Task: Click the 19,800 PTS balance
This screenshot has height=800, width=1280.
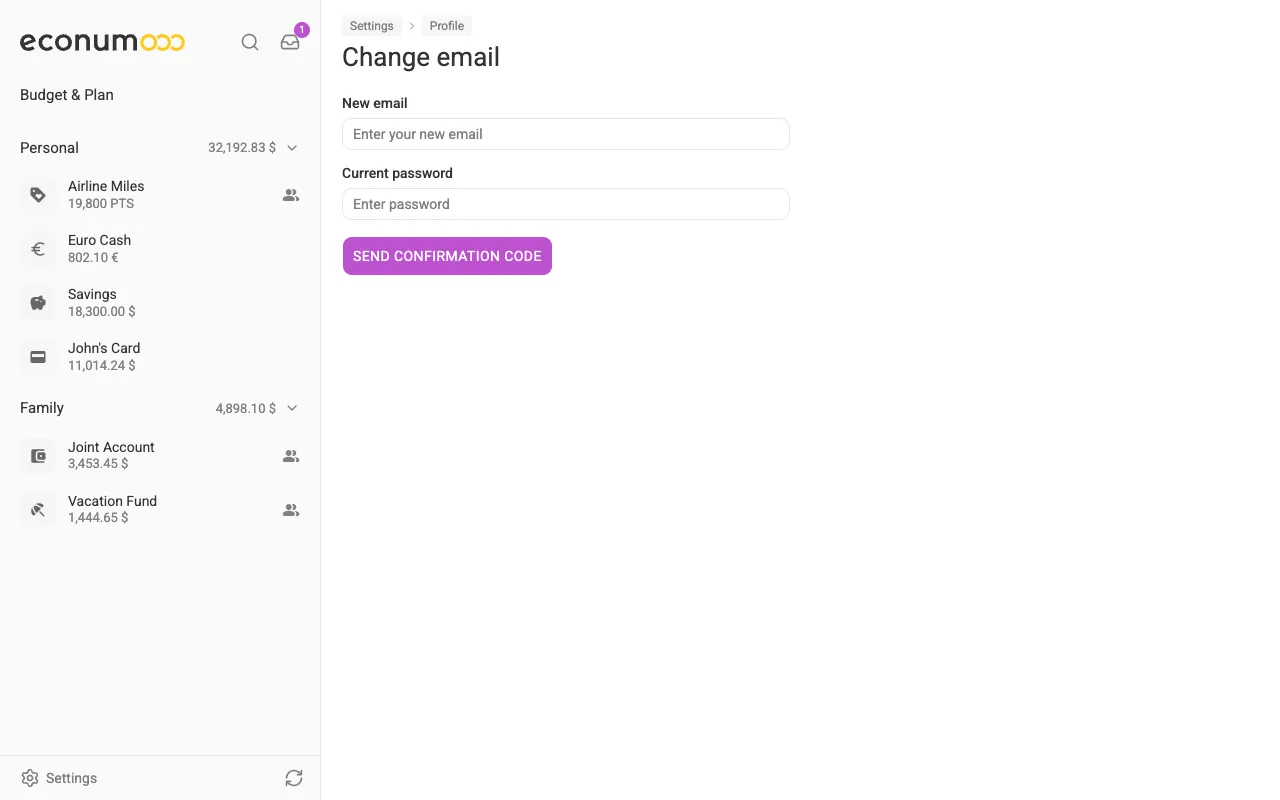Action: click(x=101, y=204)
